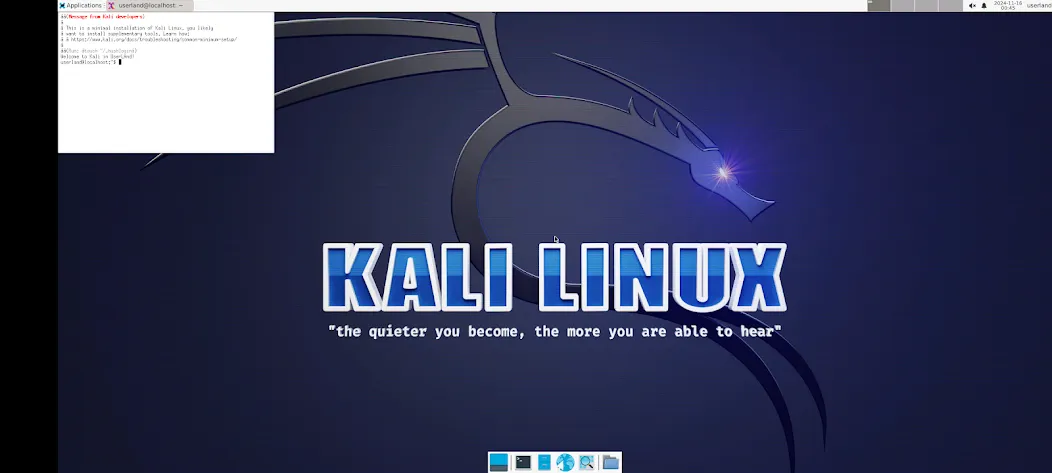This screenshot has height=473, width=1052.
Task: Click the date and time clock
Action: coord(1008,5)
